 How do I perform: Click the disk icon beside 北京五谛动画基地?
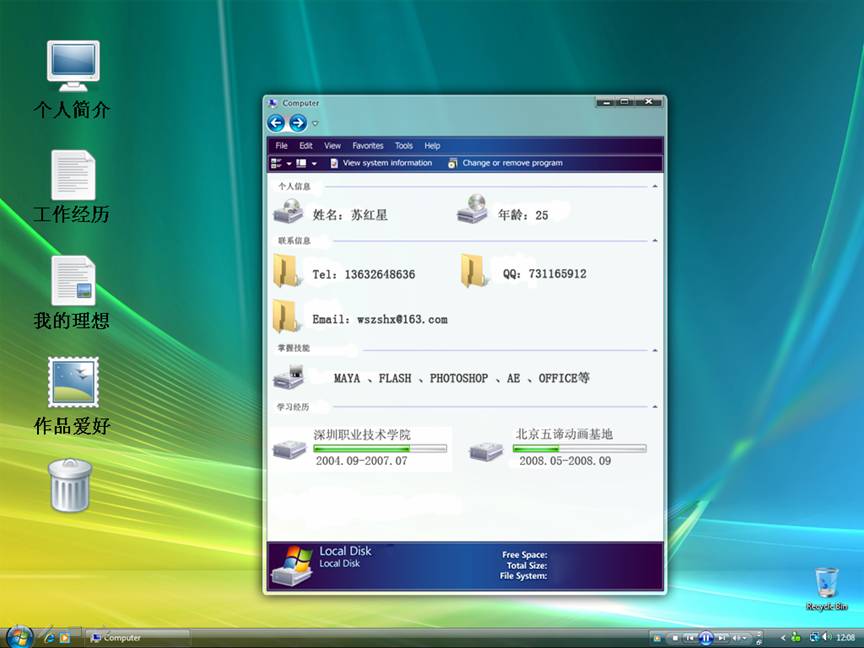coord(486,450)
